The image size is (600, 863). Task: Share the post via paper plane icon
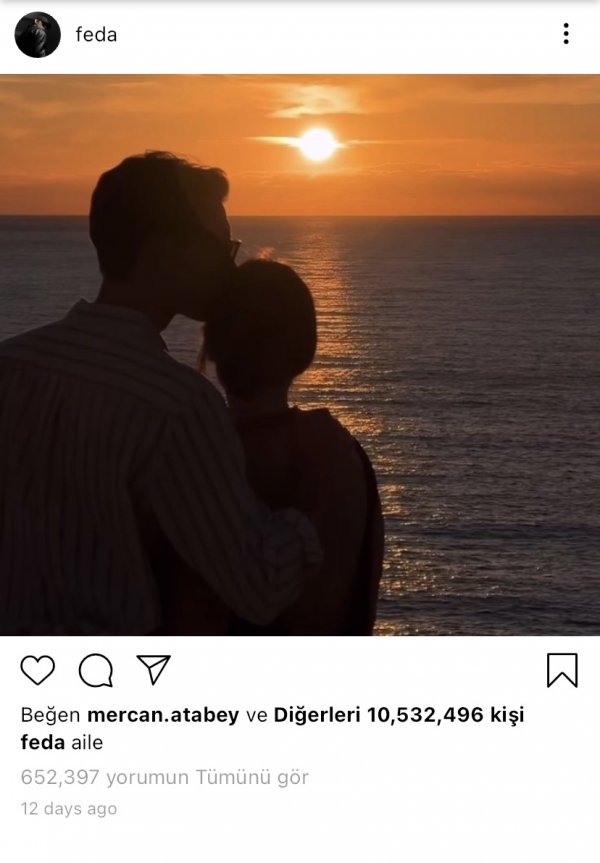[x=153, y=670]
